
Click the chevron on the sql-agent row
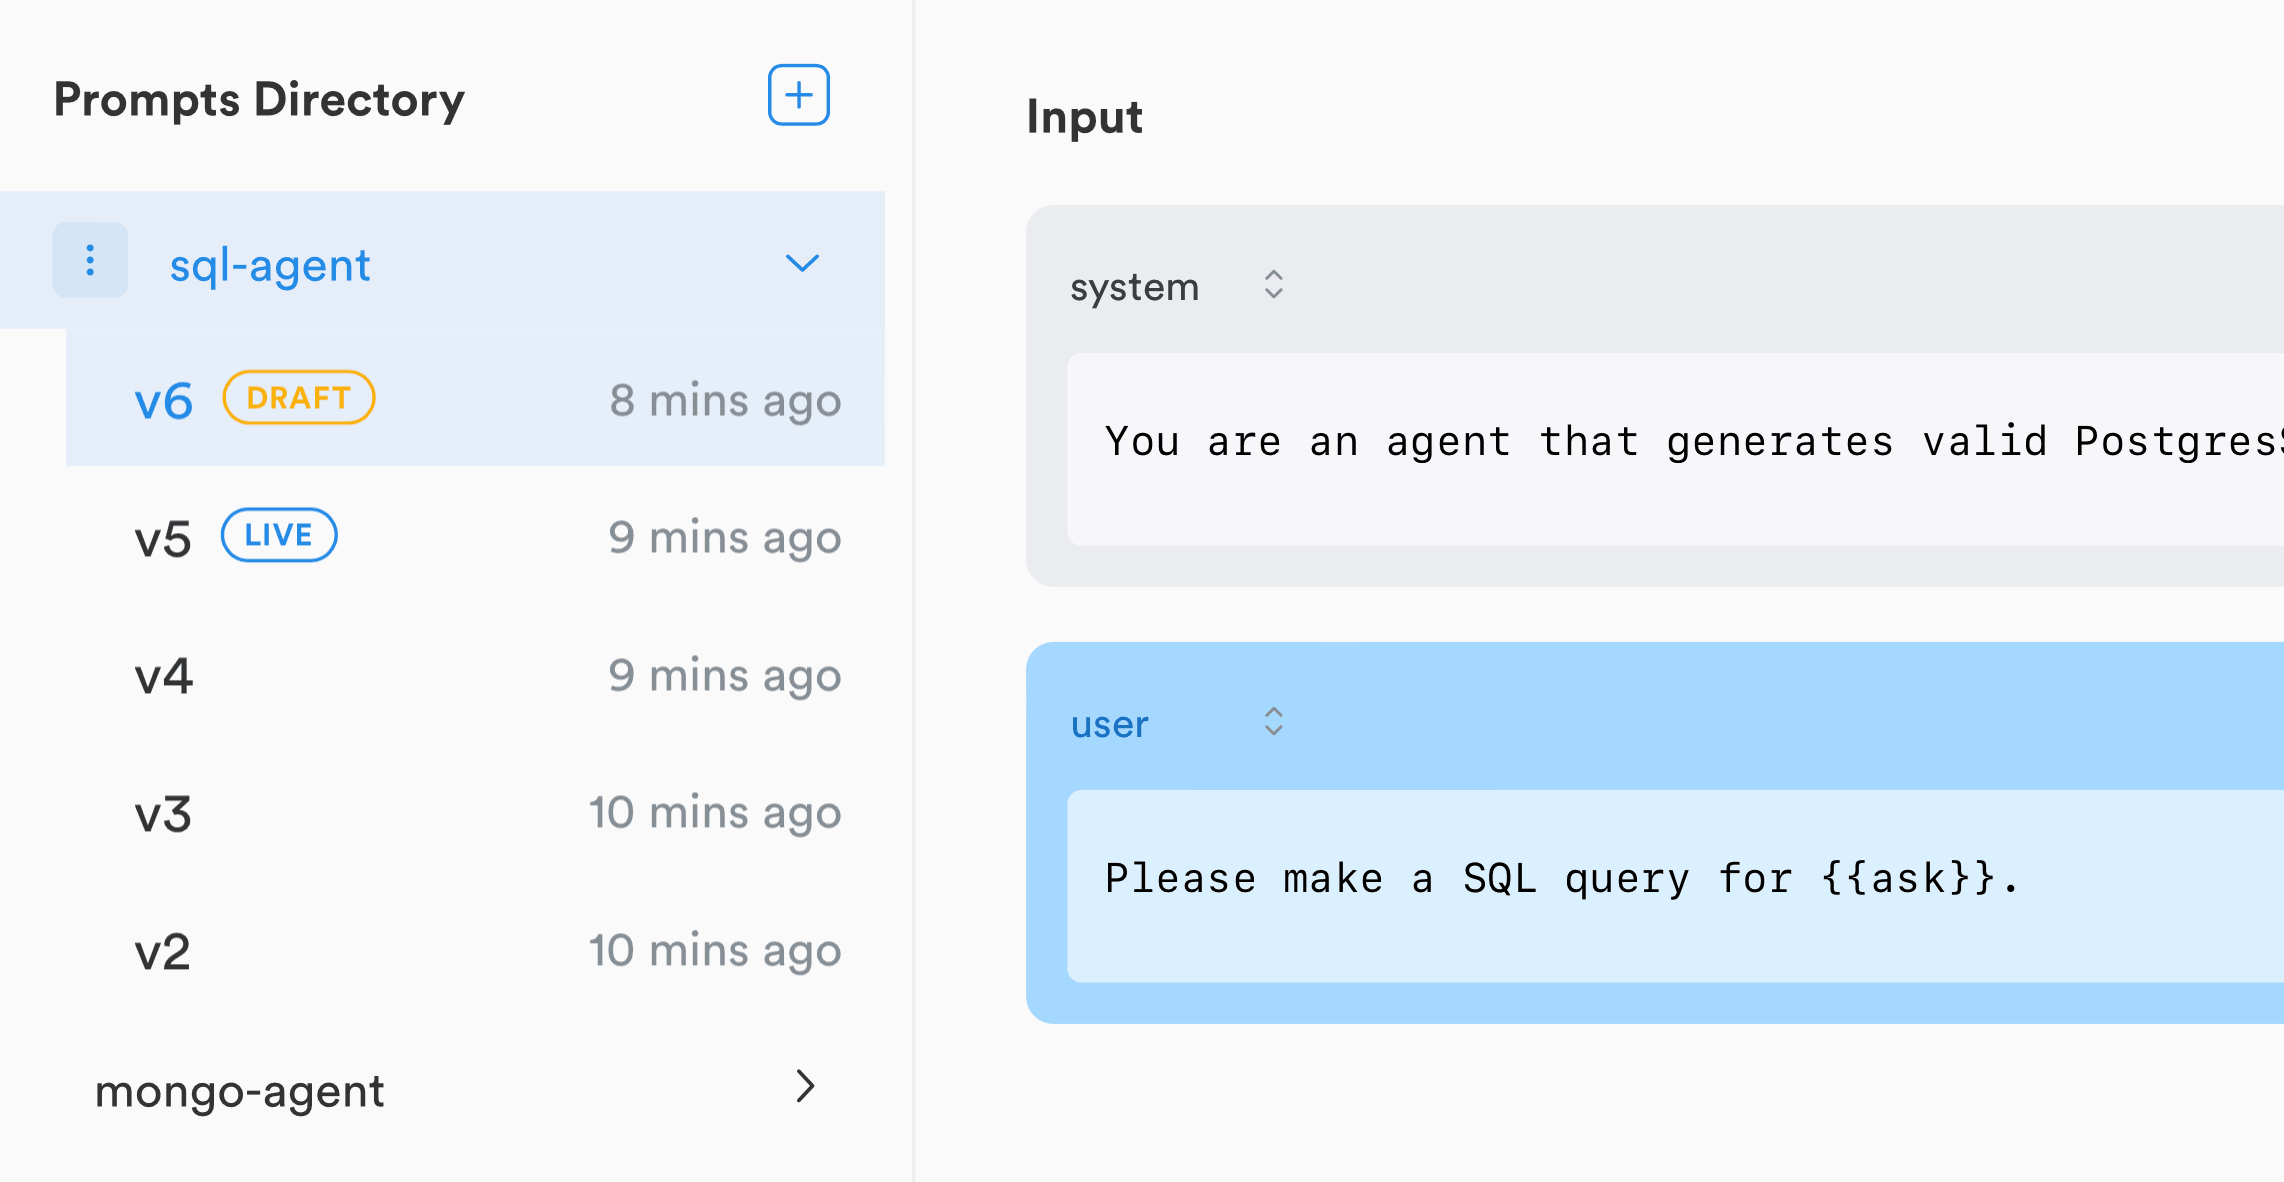tap(801, 263)
